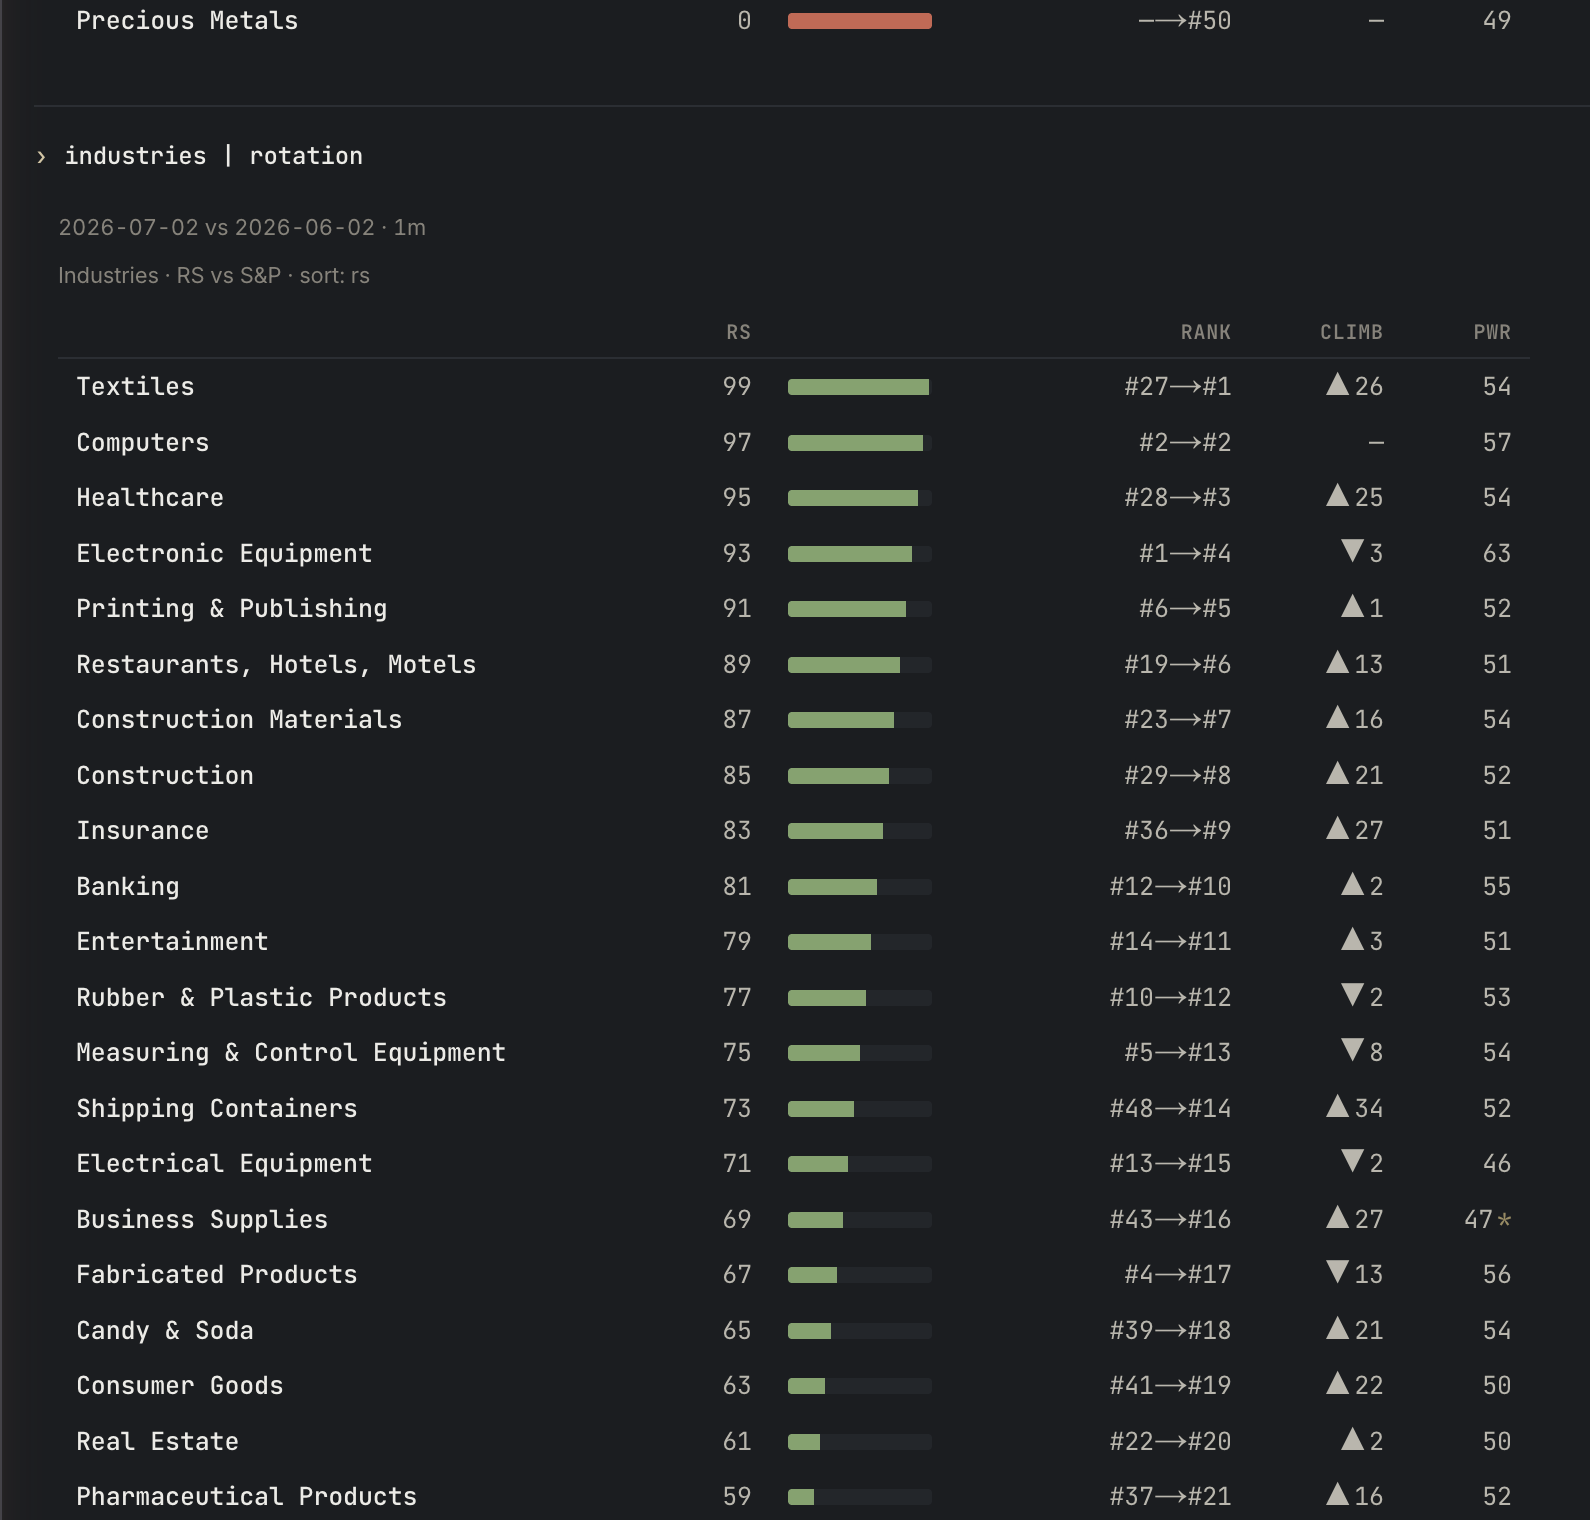Viewport: 1590px width, 1520px height.
Task: Click the red Precious Metals RS bar
Action: (860, 21)
